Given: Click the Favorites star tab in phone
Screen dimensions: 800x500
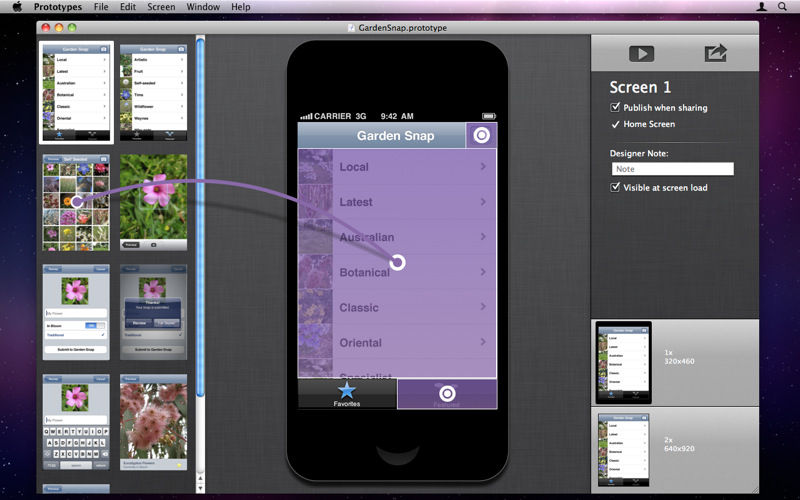Looking at the screenshot, I should (347, 393).
